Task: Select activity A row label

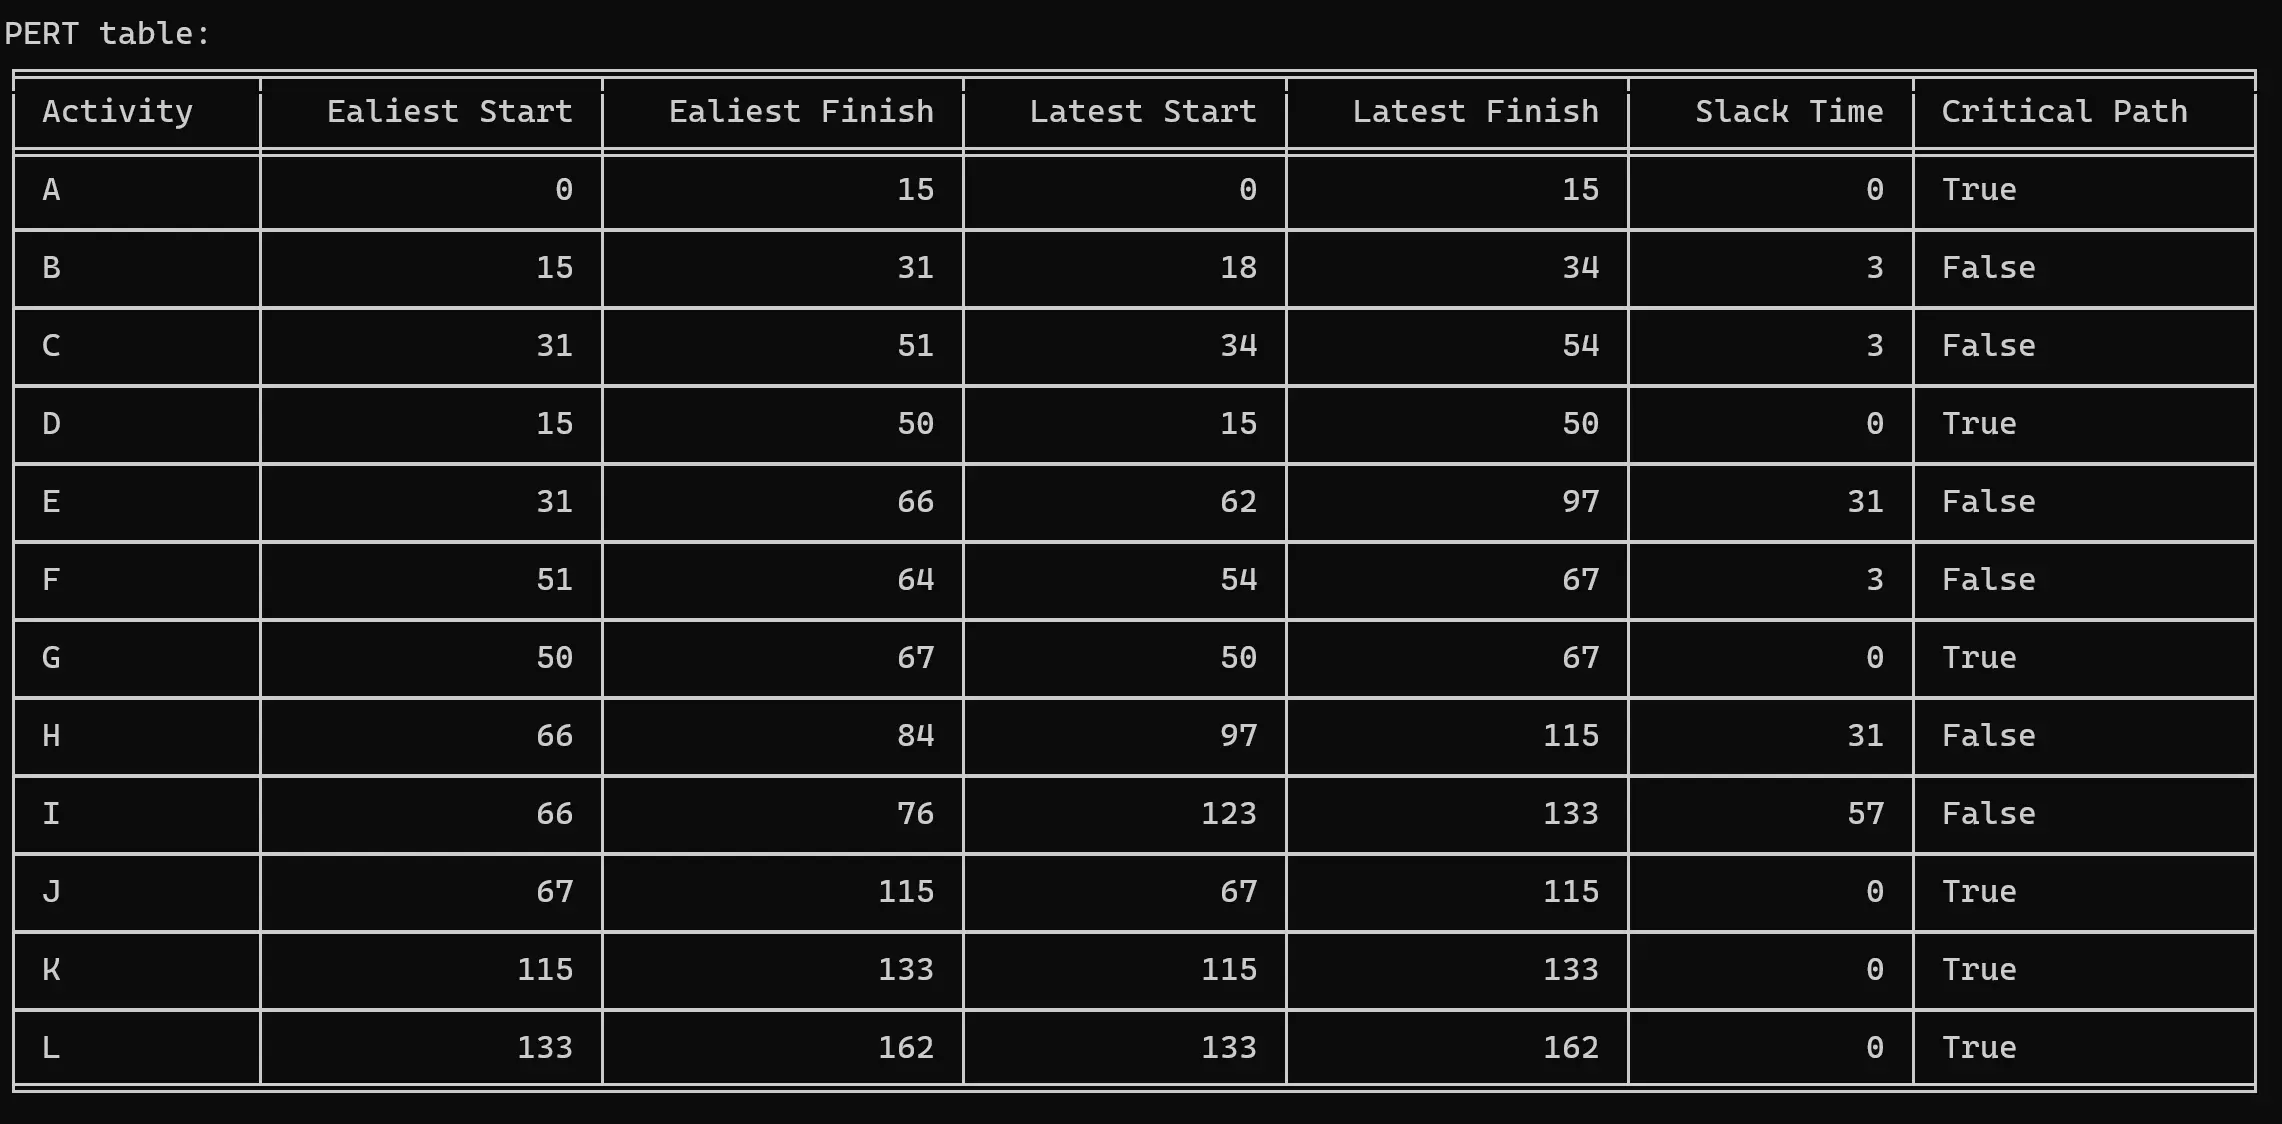Action: (51, 190)
